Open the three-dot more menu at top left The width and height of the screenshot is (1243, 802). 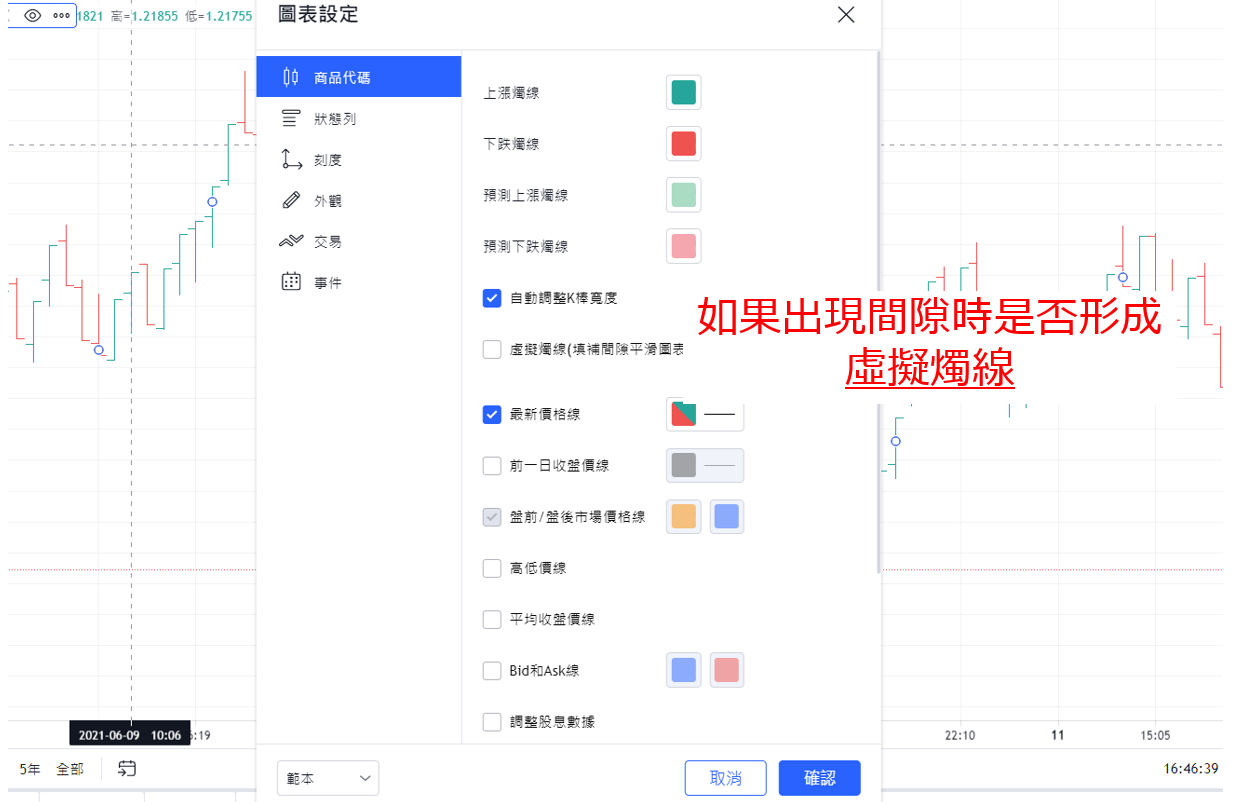click(61, 16)
